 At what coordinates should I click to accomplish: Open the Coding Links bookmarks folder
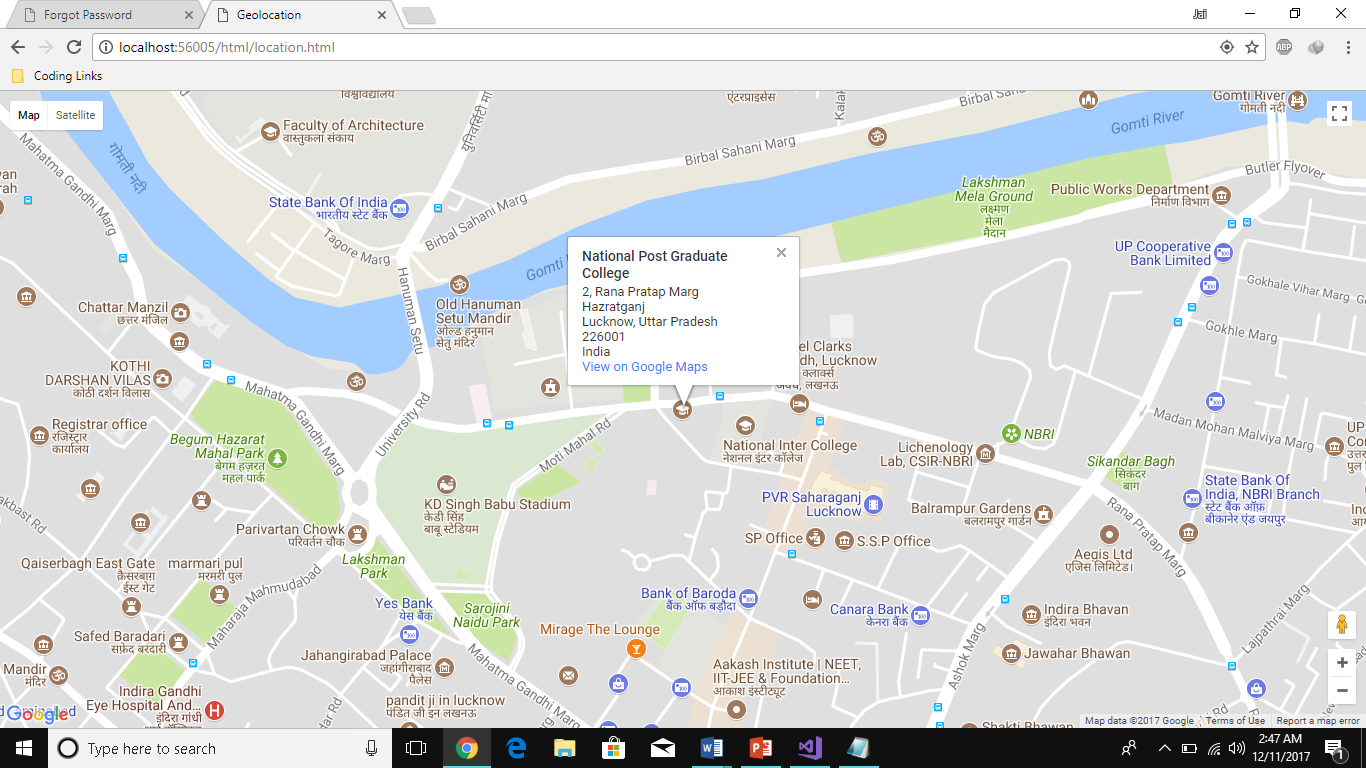point(57,76)
